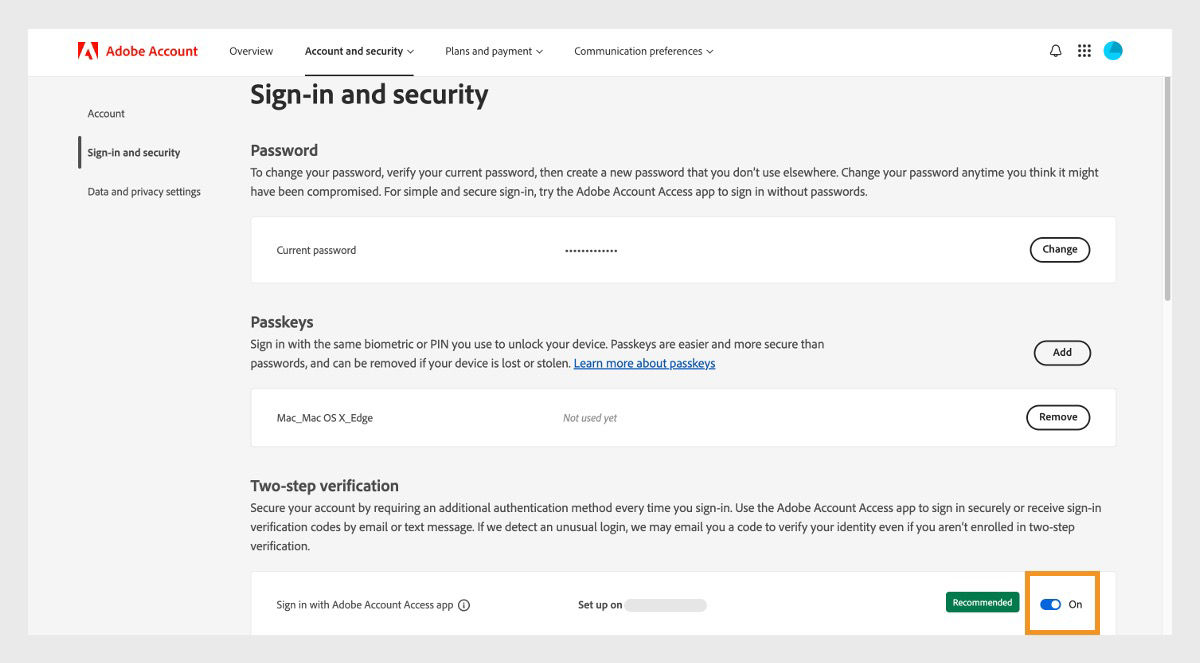Open the notifications bell
The height and width of the screenshot is (663, 1200).
pos(1055,50)
